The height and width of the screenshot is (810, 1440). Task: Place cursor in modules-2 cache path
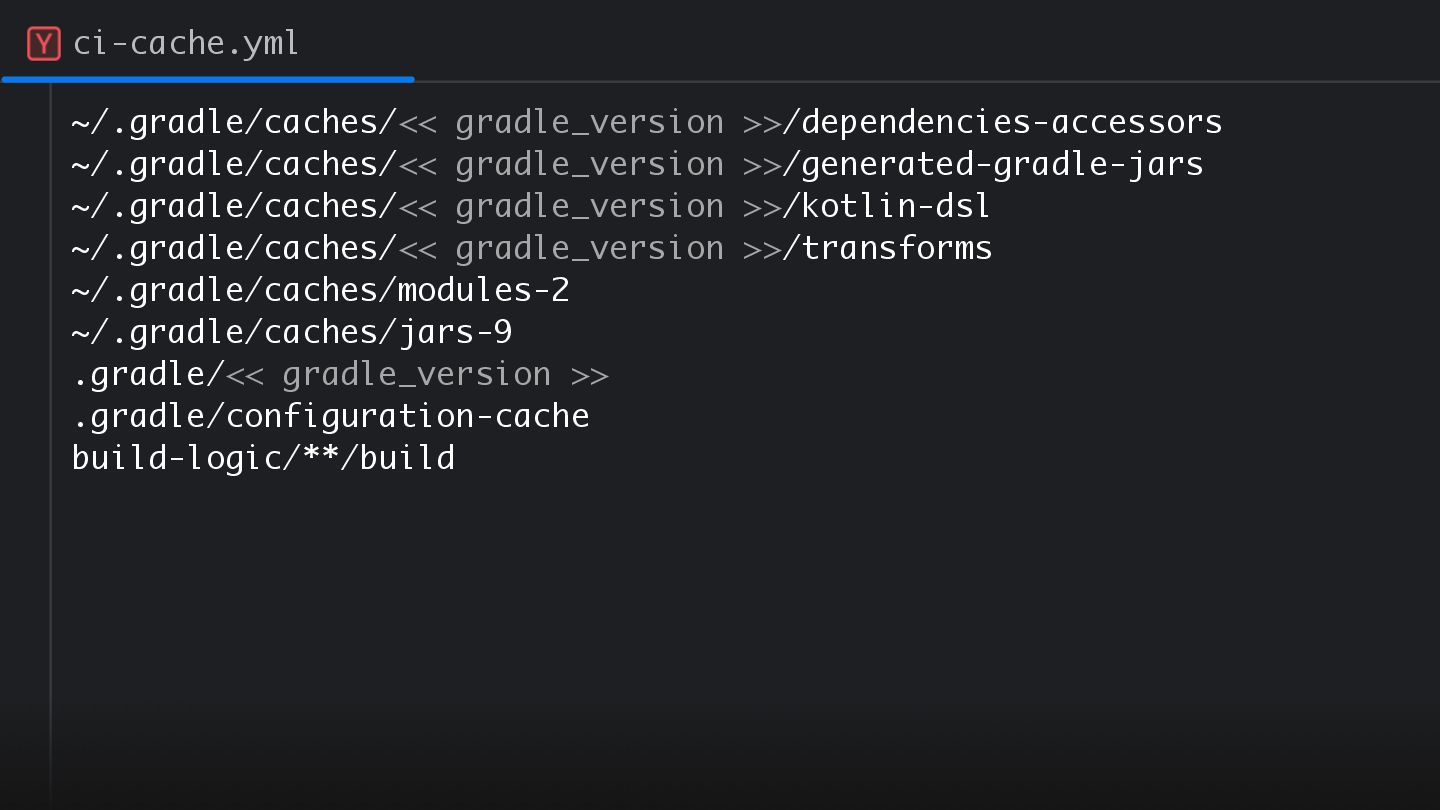(484, 290)
